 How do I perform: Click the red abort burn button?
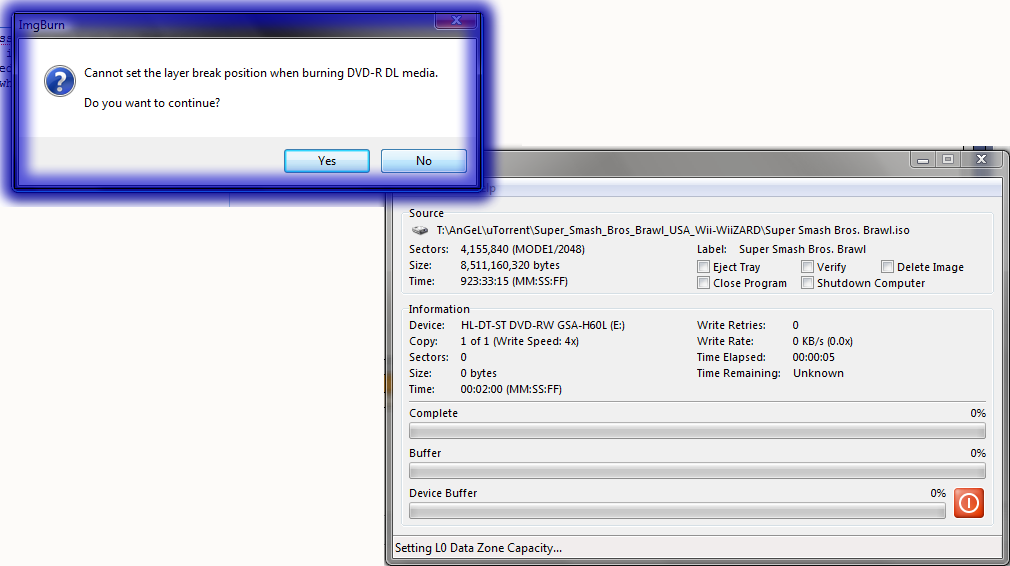[x=968, y=502]
